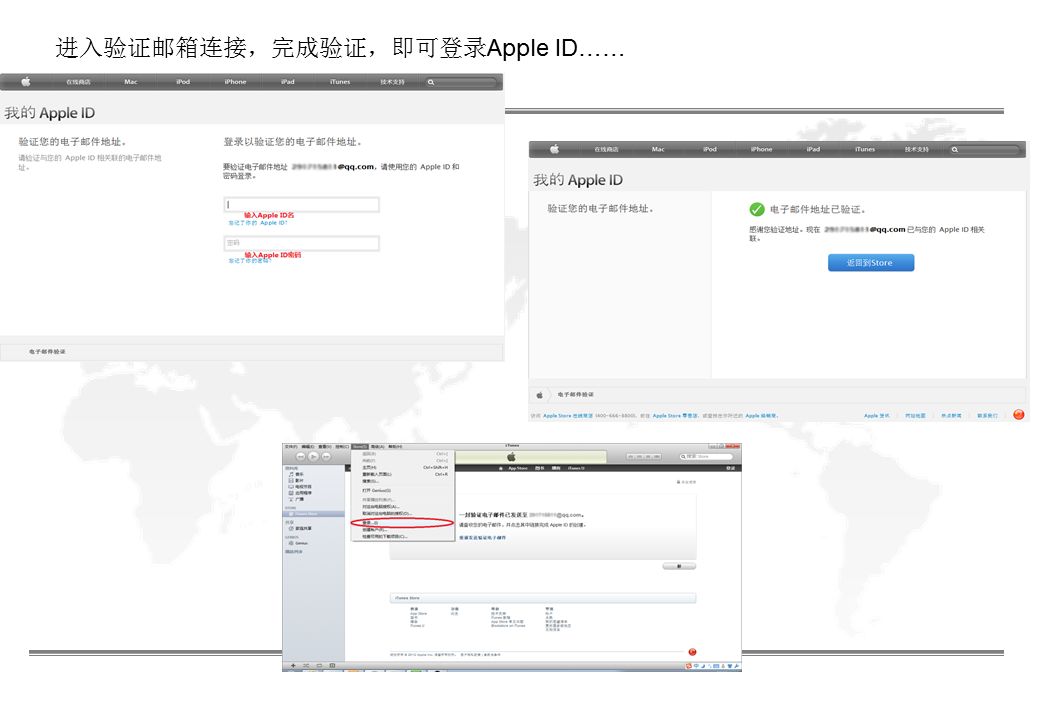Click the Apple logo in right page navbar

554,149
